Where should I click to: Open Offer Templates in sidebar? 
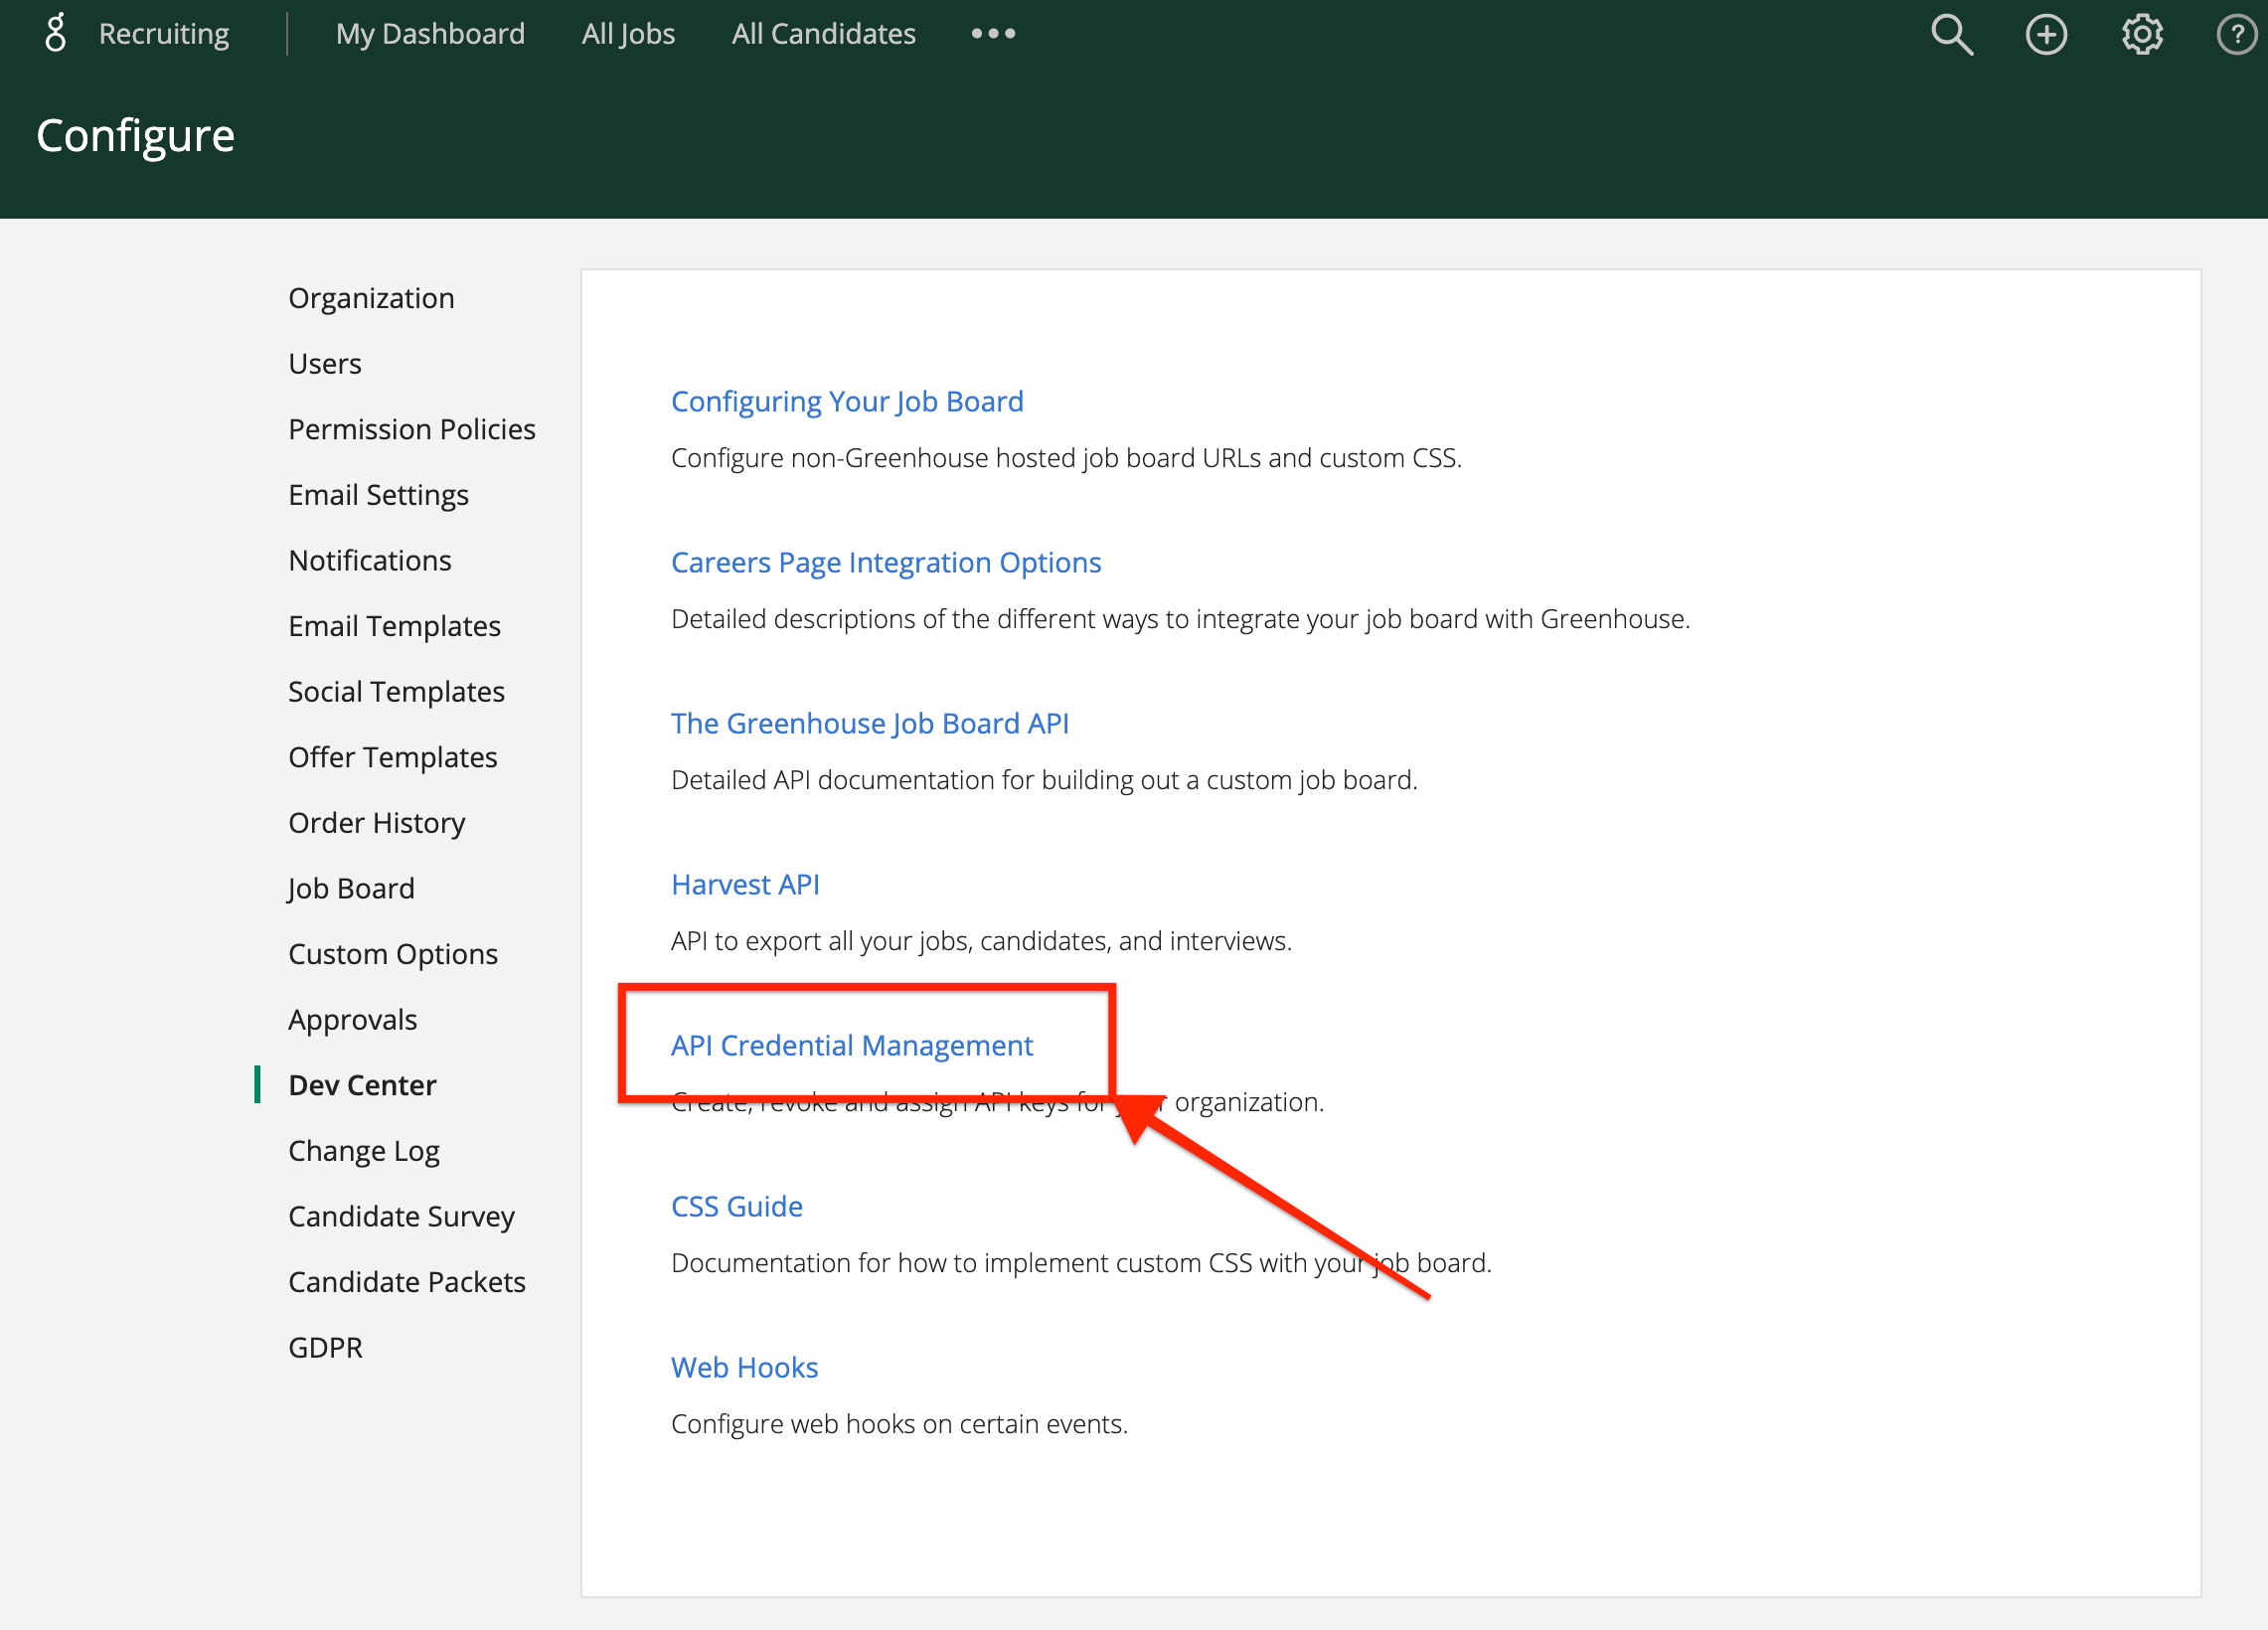[392, 757]
